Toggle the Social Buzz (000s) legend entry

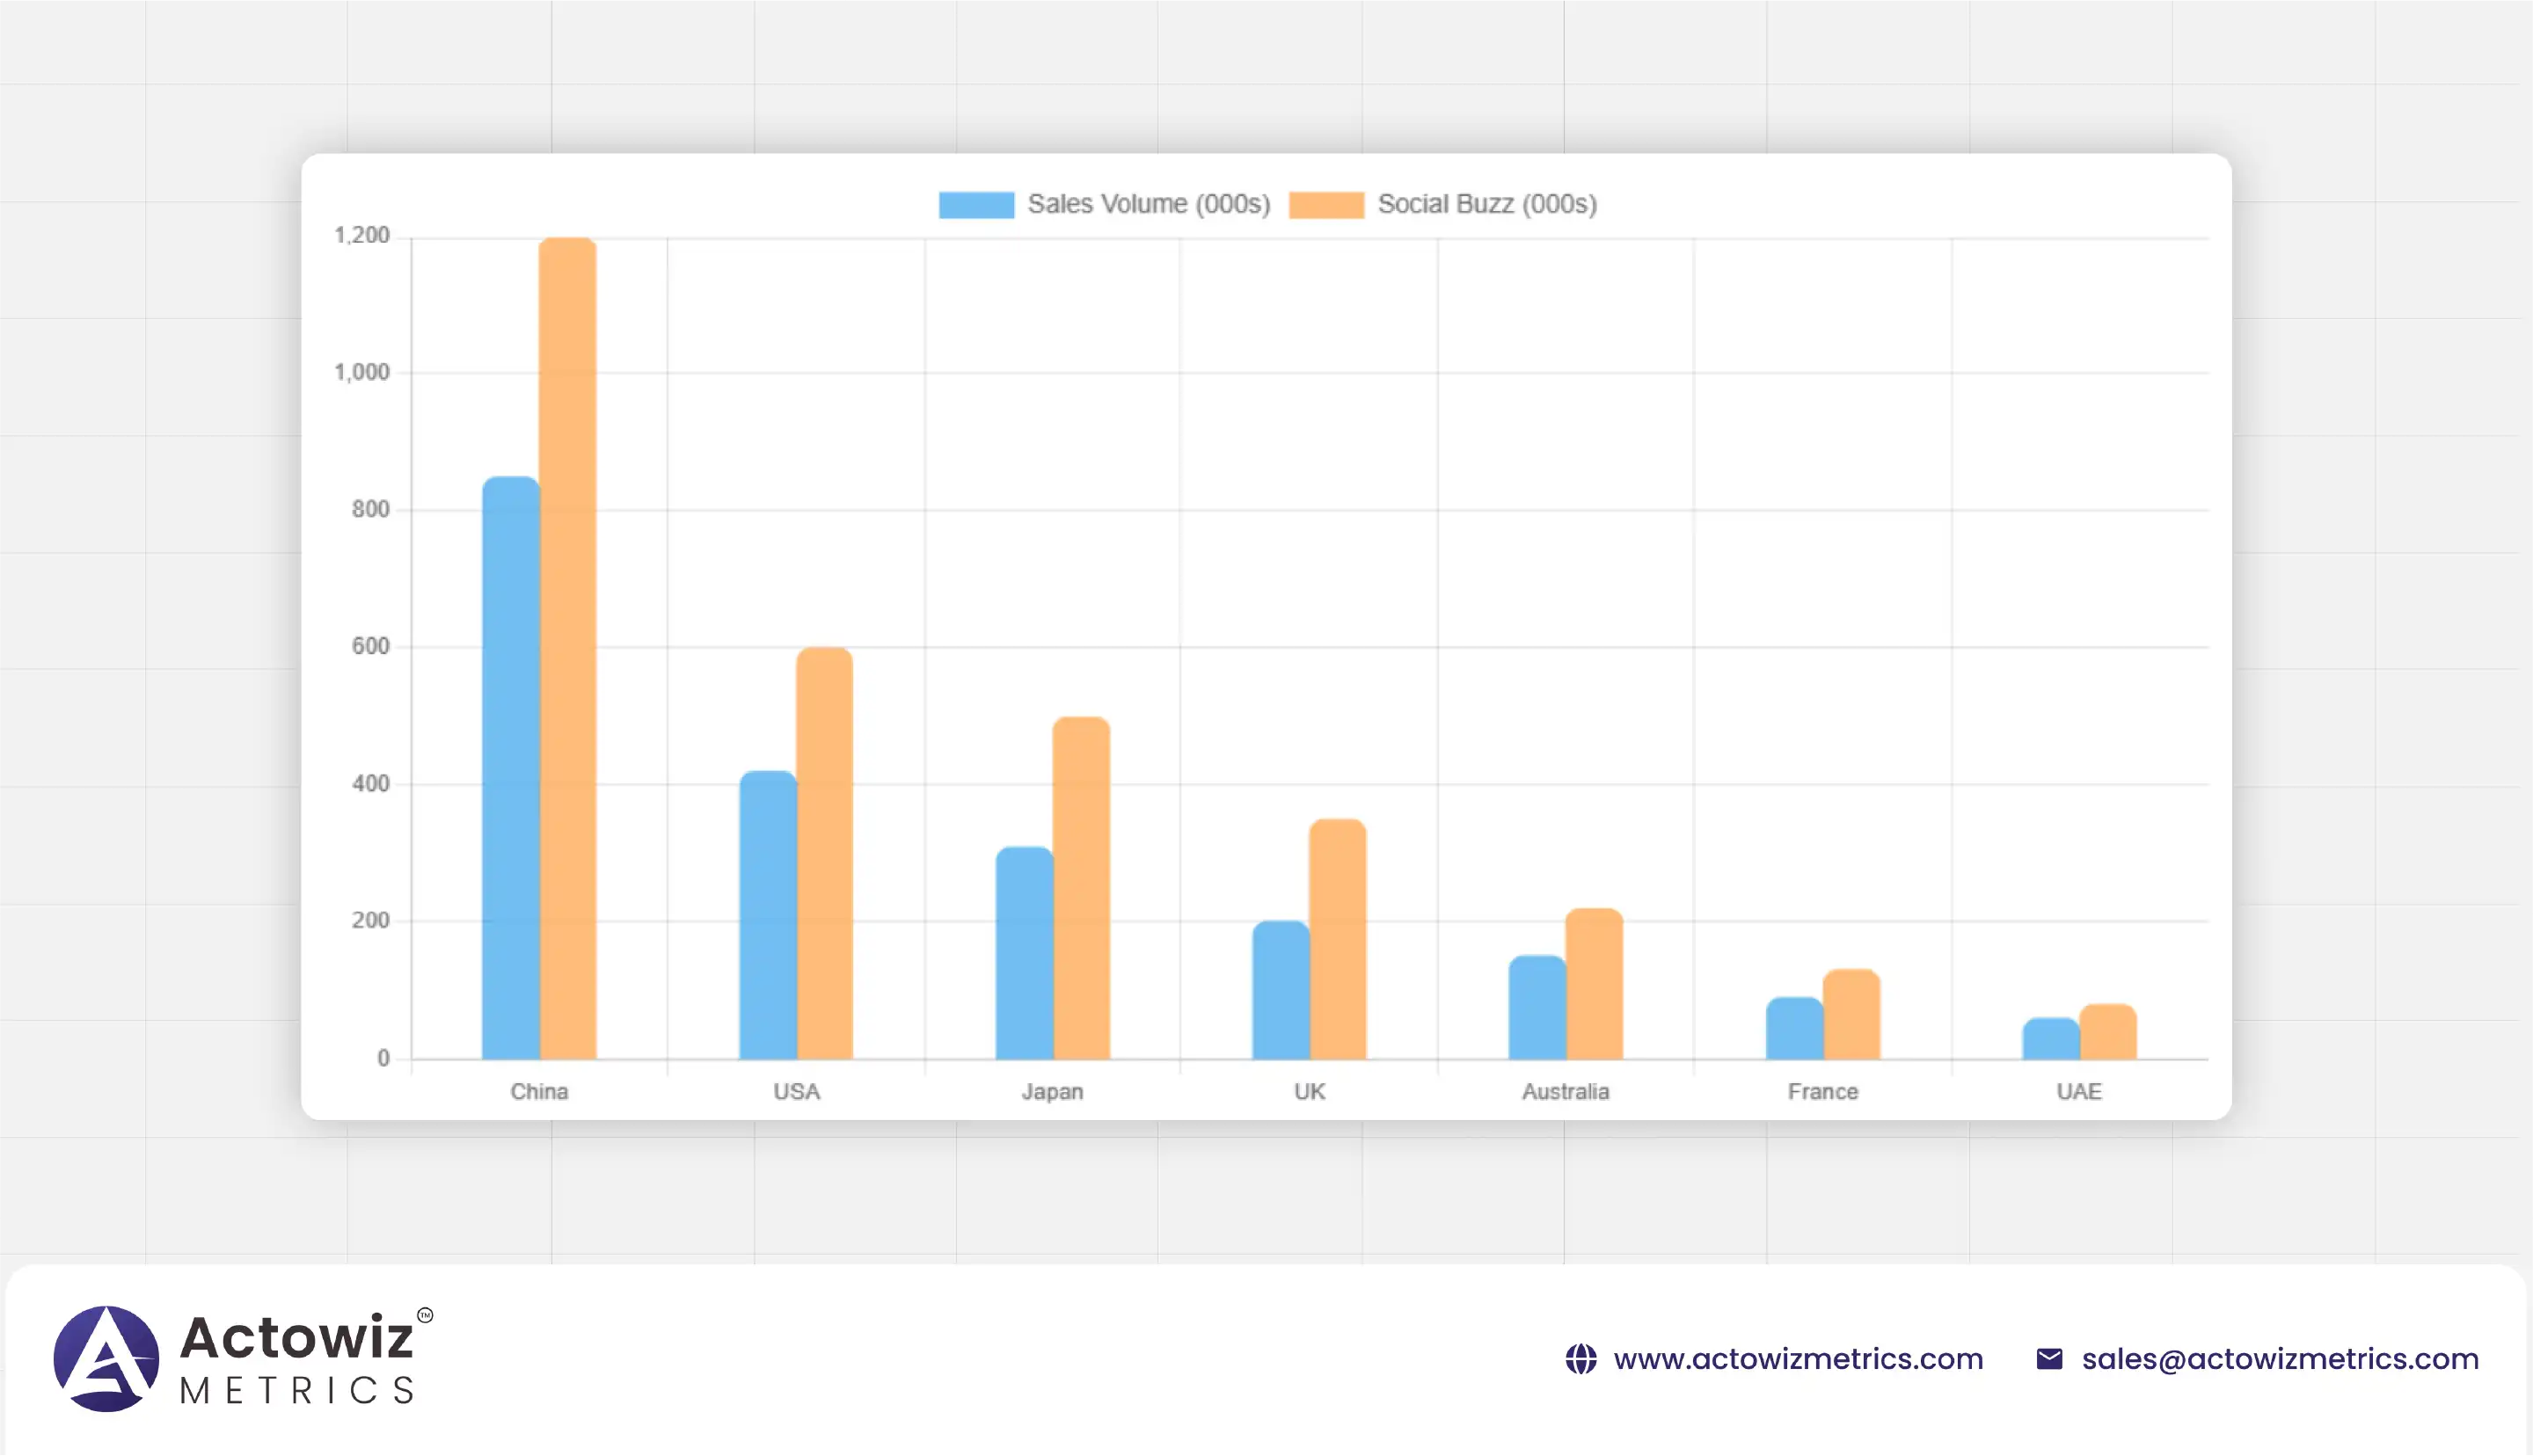[x=1486, y=204]
